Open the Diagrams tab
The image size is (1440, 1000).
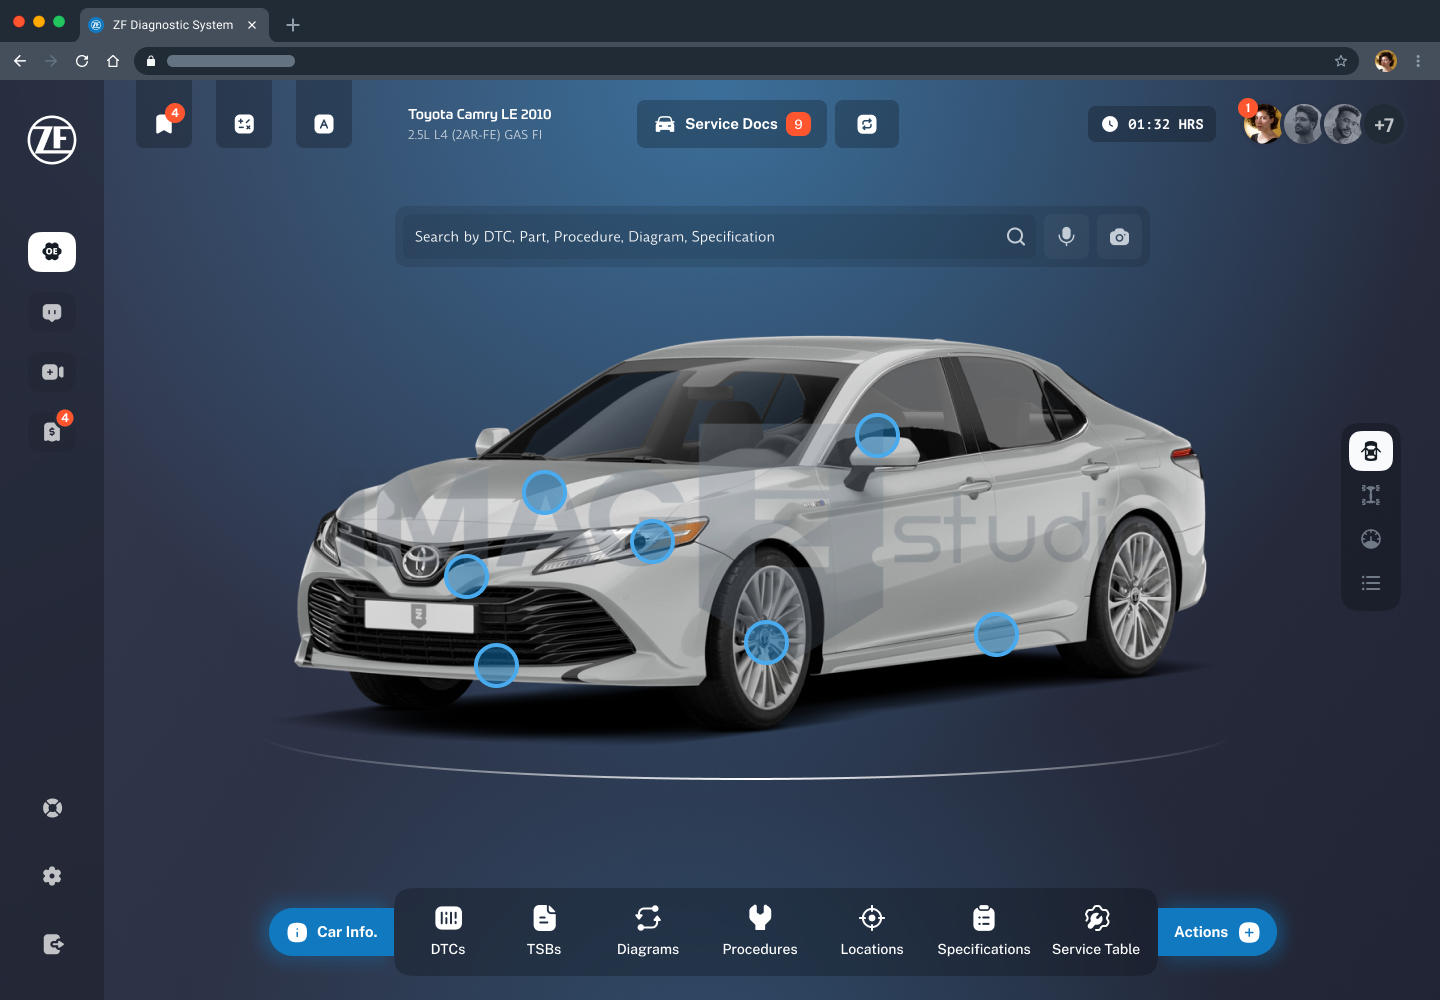(x=648, y=931)
